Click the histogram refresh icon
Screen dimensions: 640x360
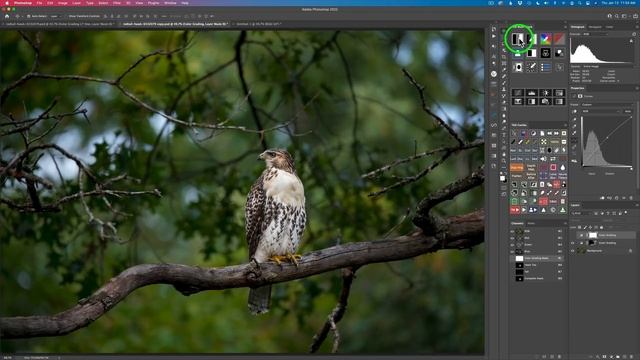point(634,34)
